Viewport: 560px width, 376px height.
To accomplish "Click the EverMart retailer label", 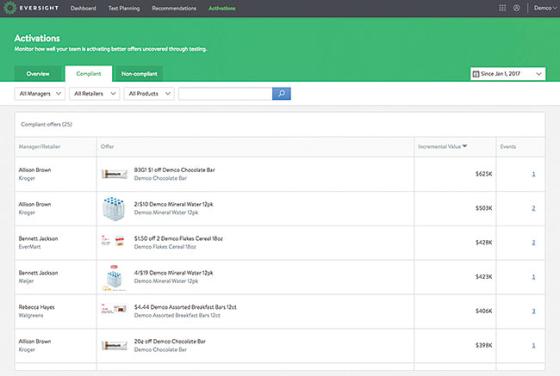I will (30, 247).
